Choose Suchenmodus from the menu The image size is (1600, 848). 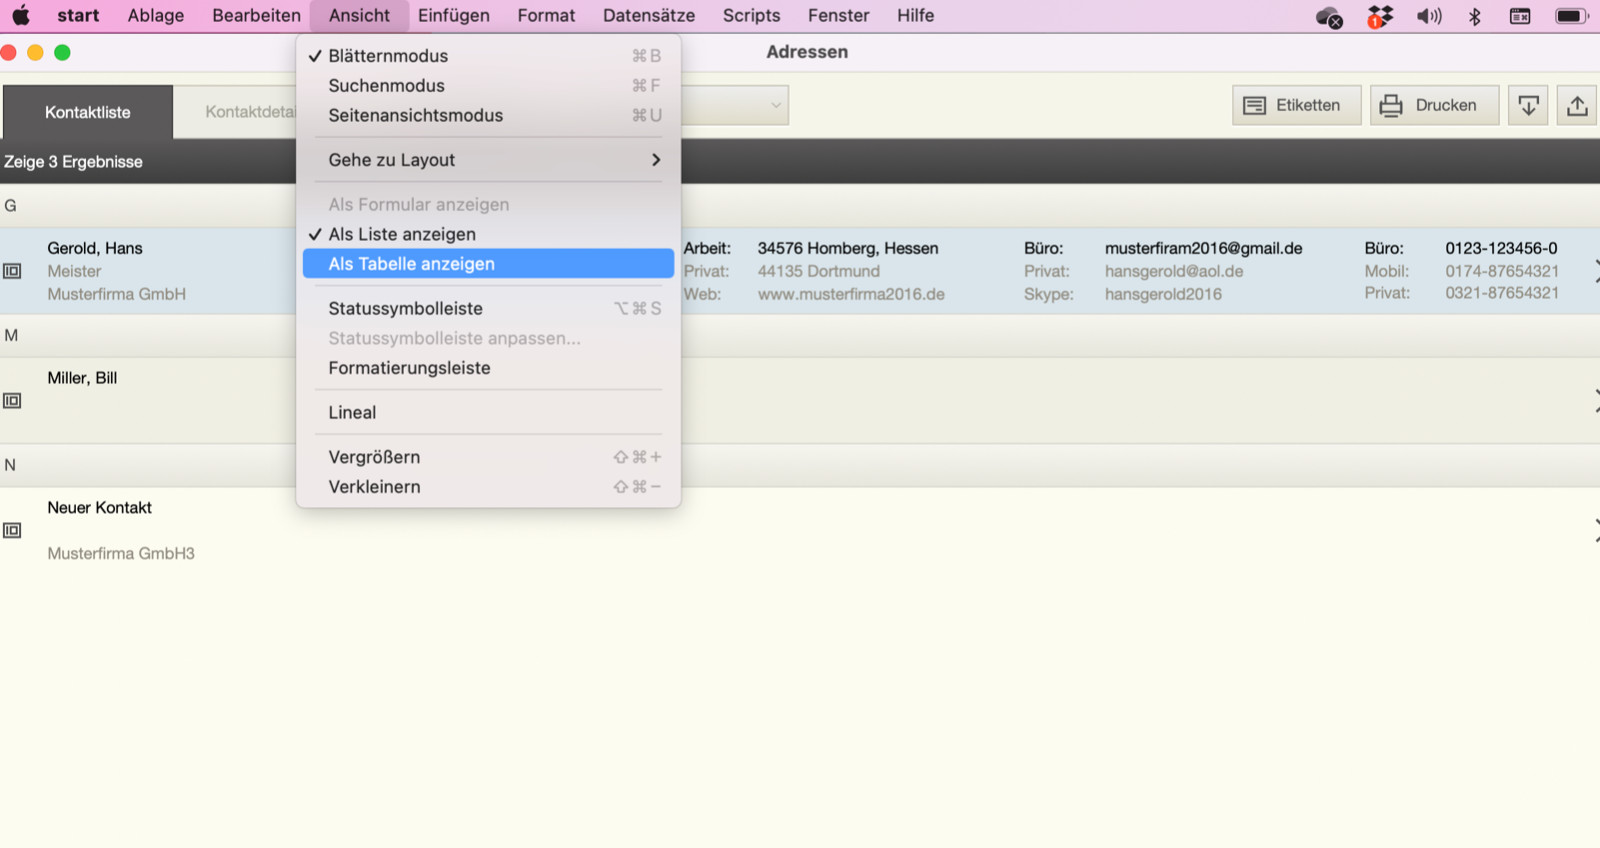[489, 86]
